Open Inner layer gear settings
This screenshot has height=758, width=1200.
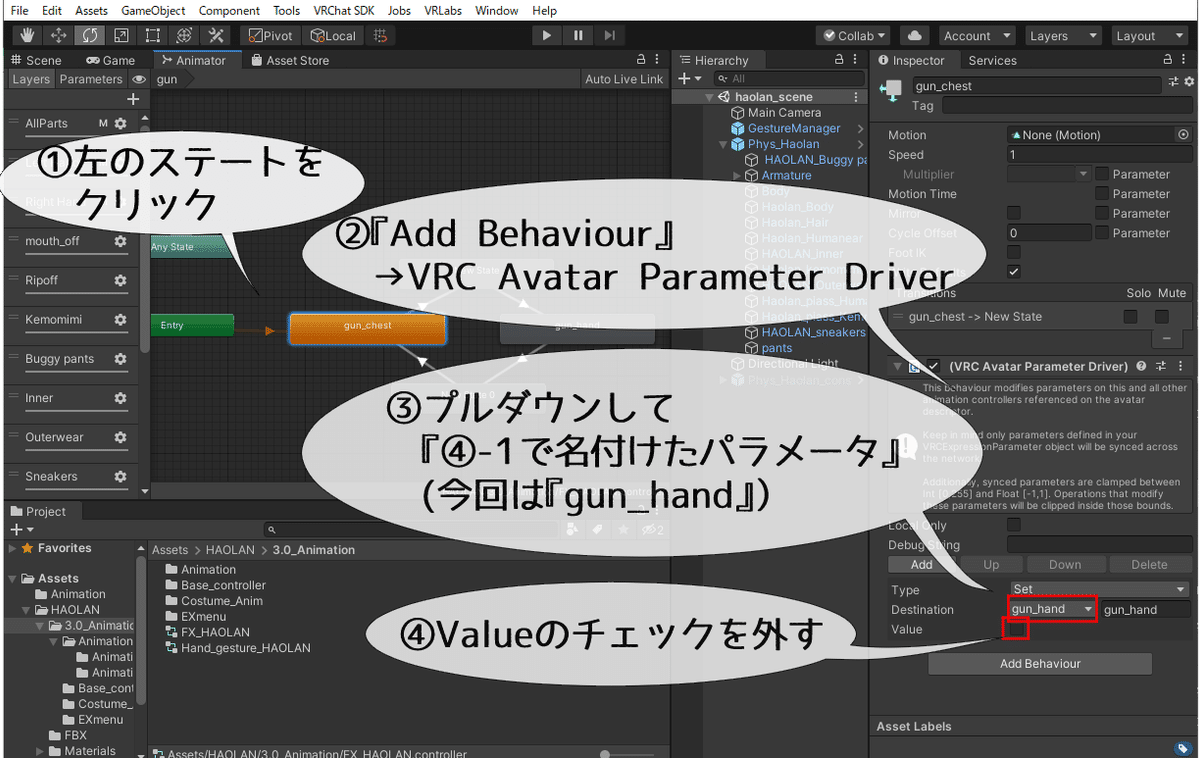[x=120, y=398]
